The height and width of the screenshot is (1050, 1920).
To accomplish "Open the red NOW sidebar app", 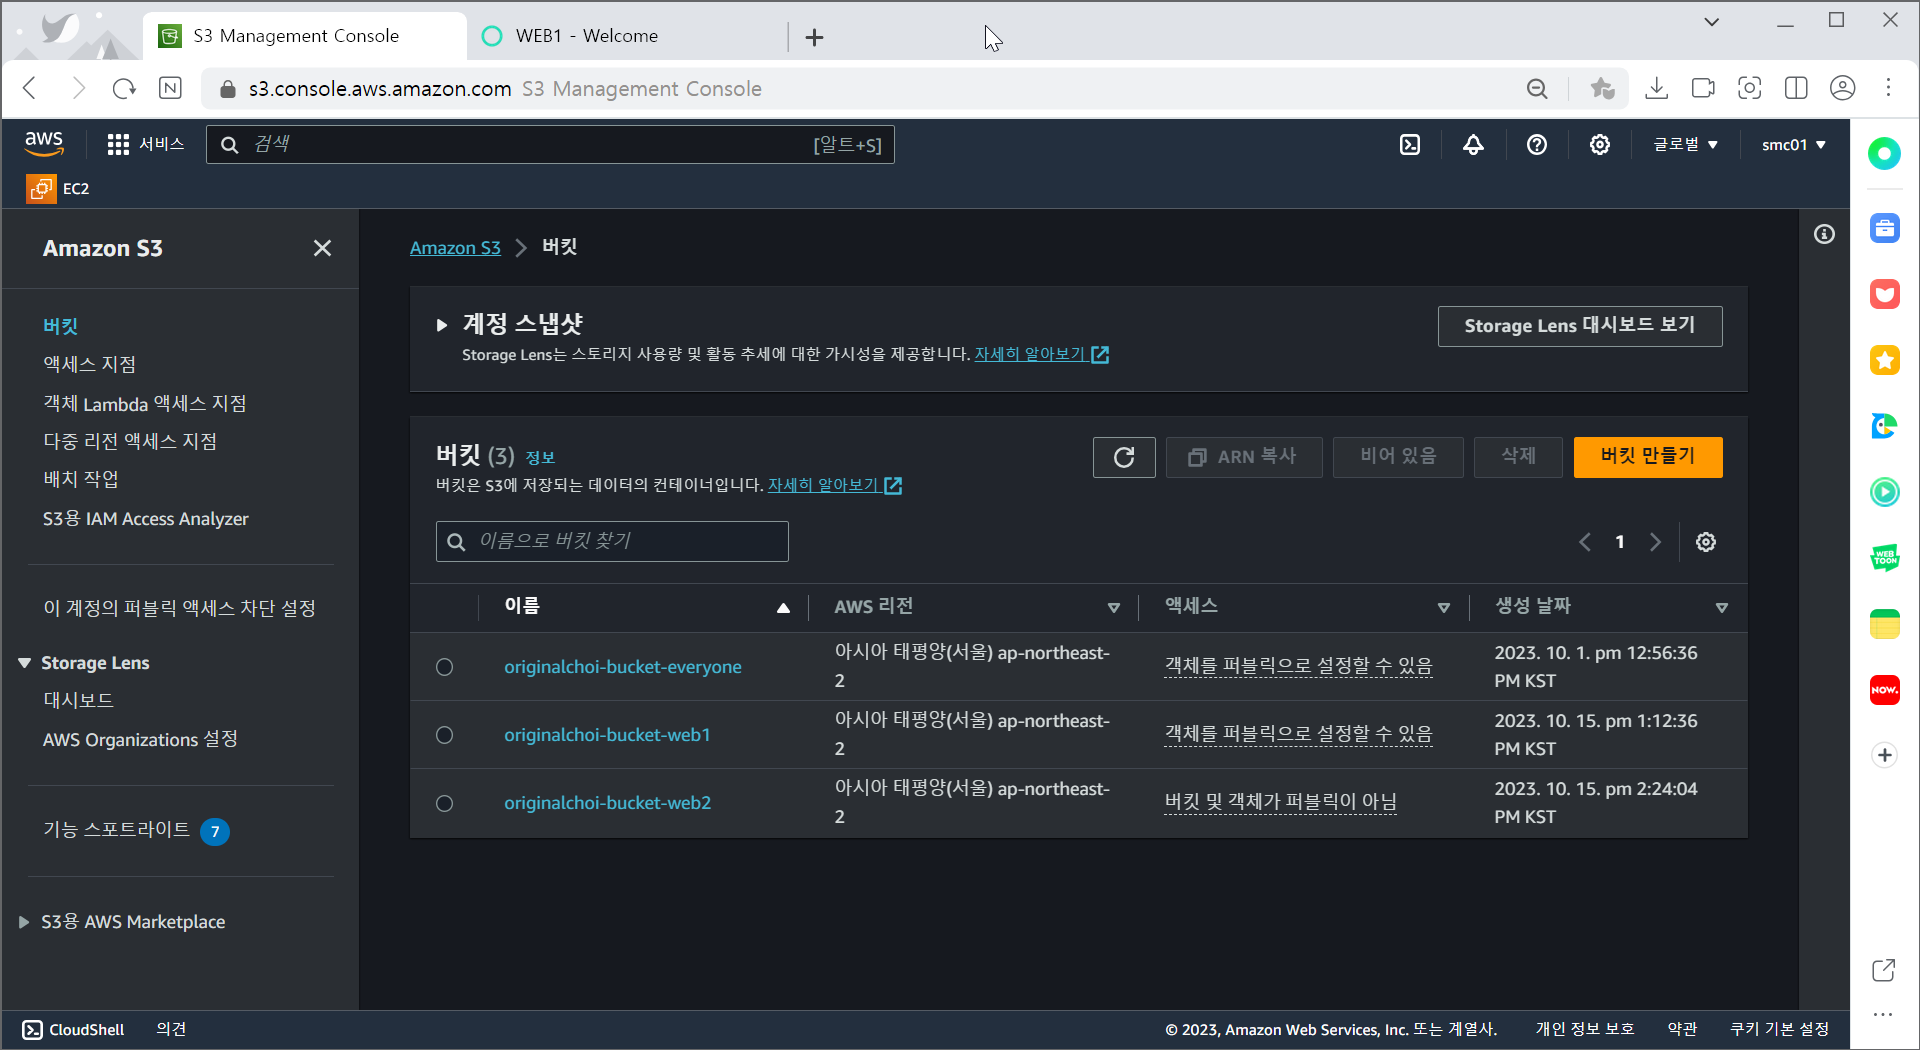I will (1885, 690).
